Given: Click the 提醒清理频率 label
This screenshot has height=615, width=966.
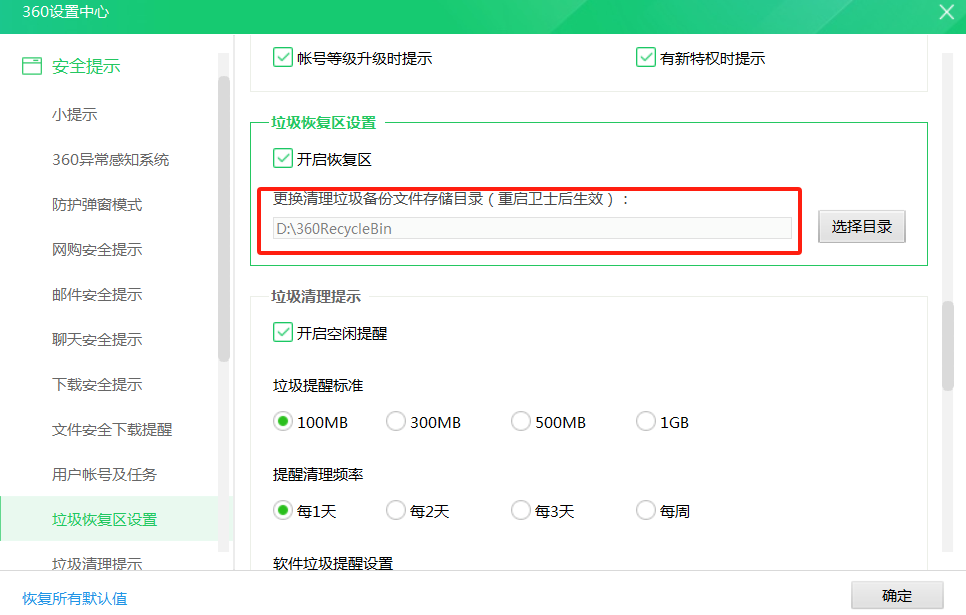Looking at the screenshot, I should point(318,474).
